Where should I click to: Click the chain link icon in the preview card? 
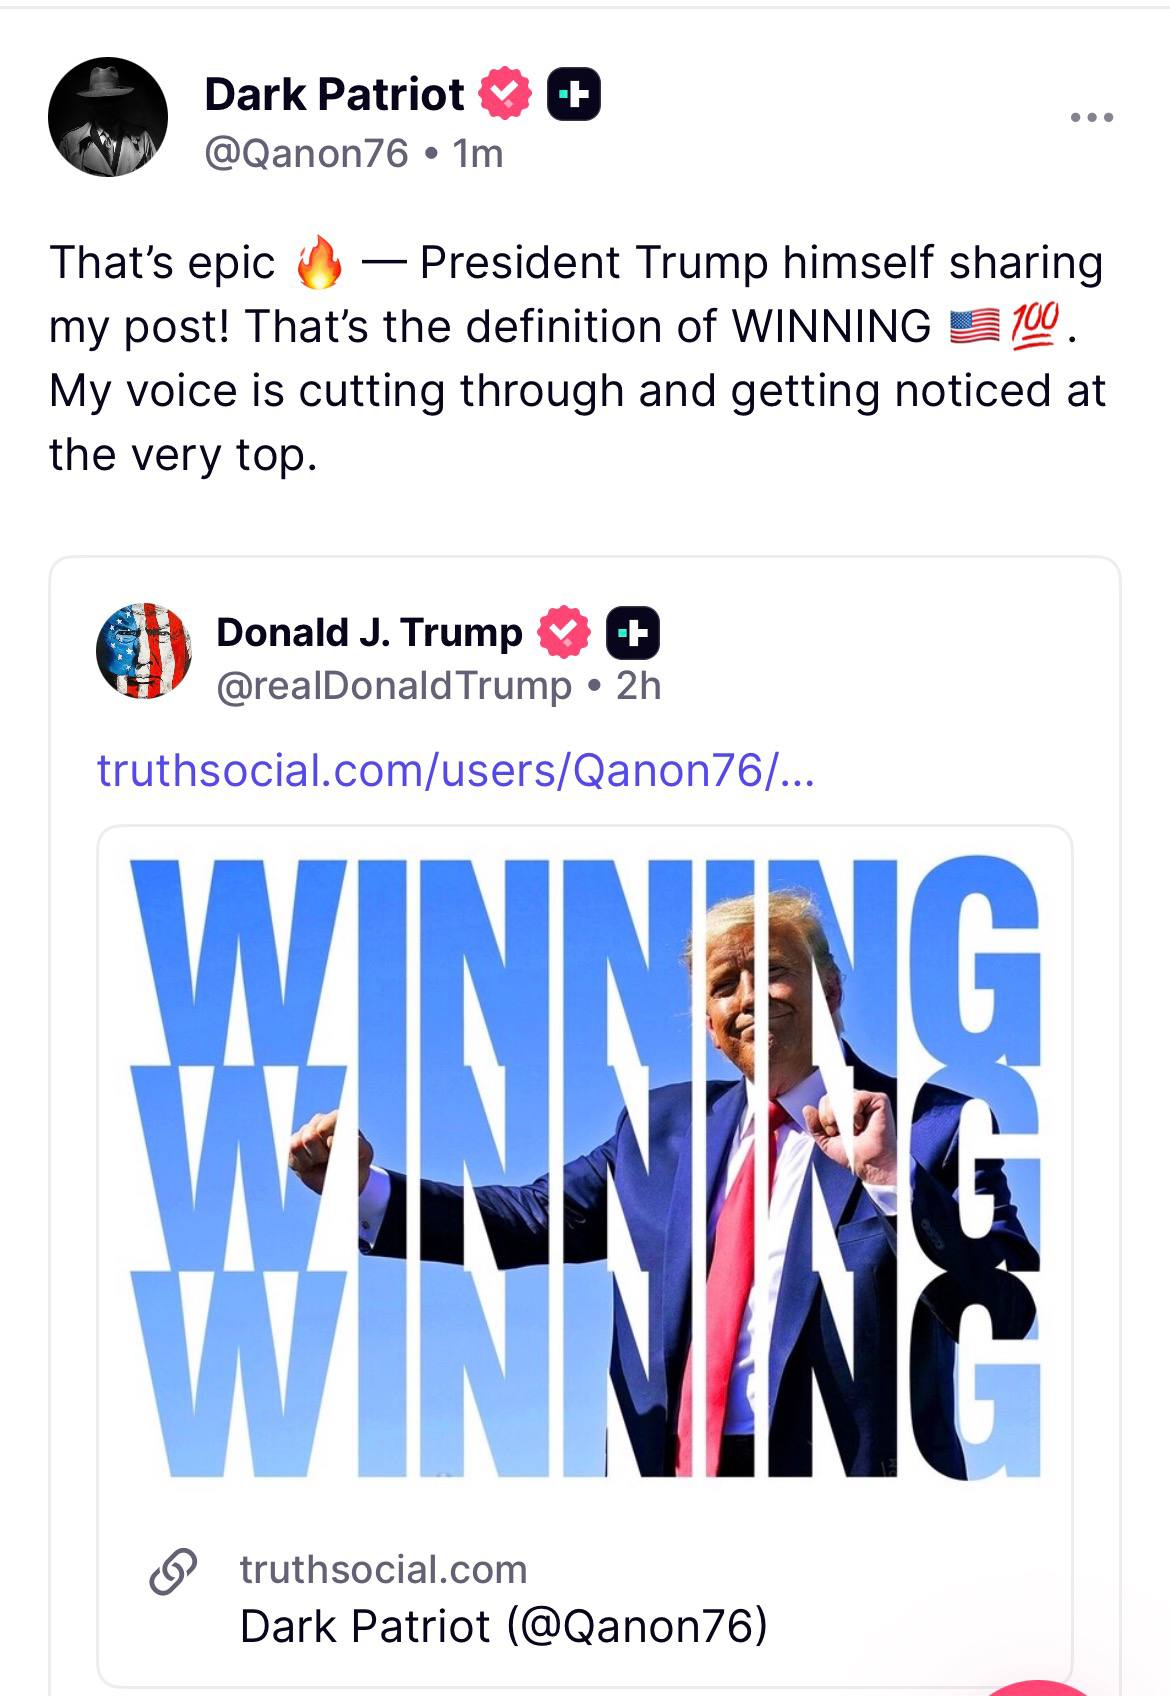(173, 1571)
